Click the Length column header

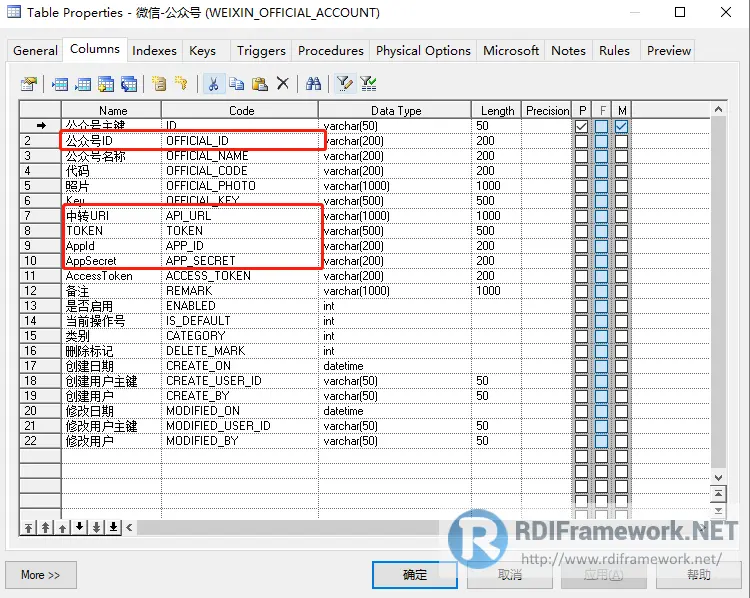[496, 111]
